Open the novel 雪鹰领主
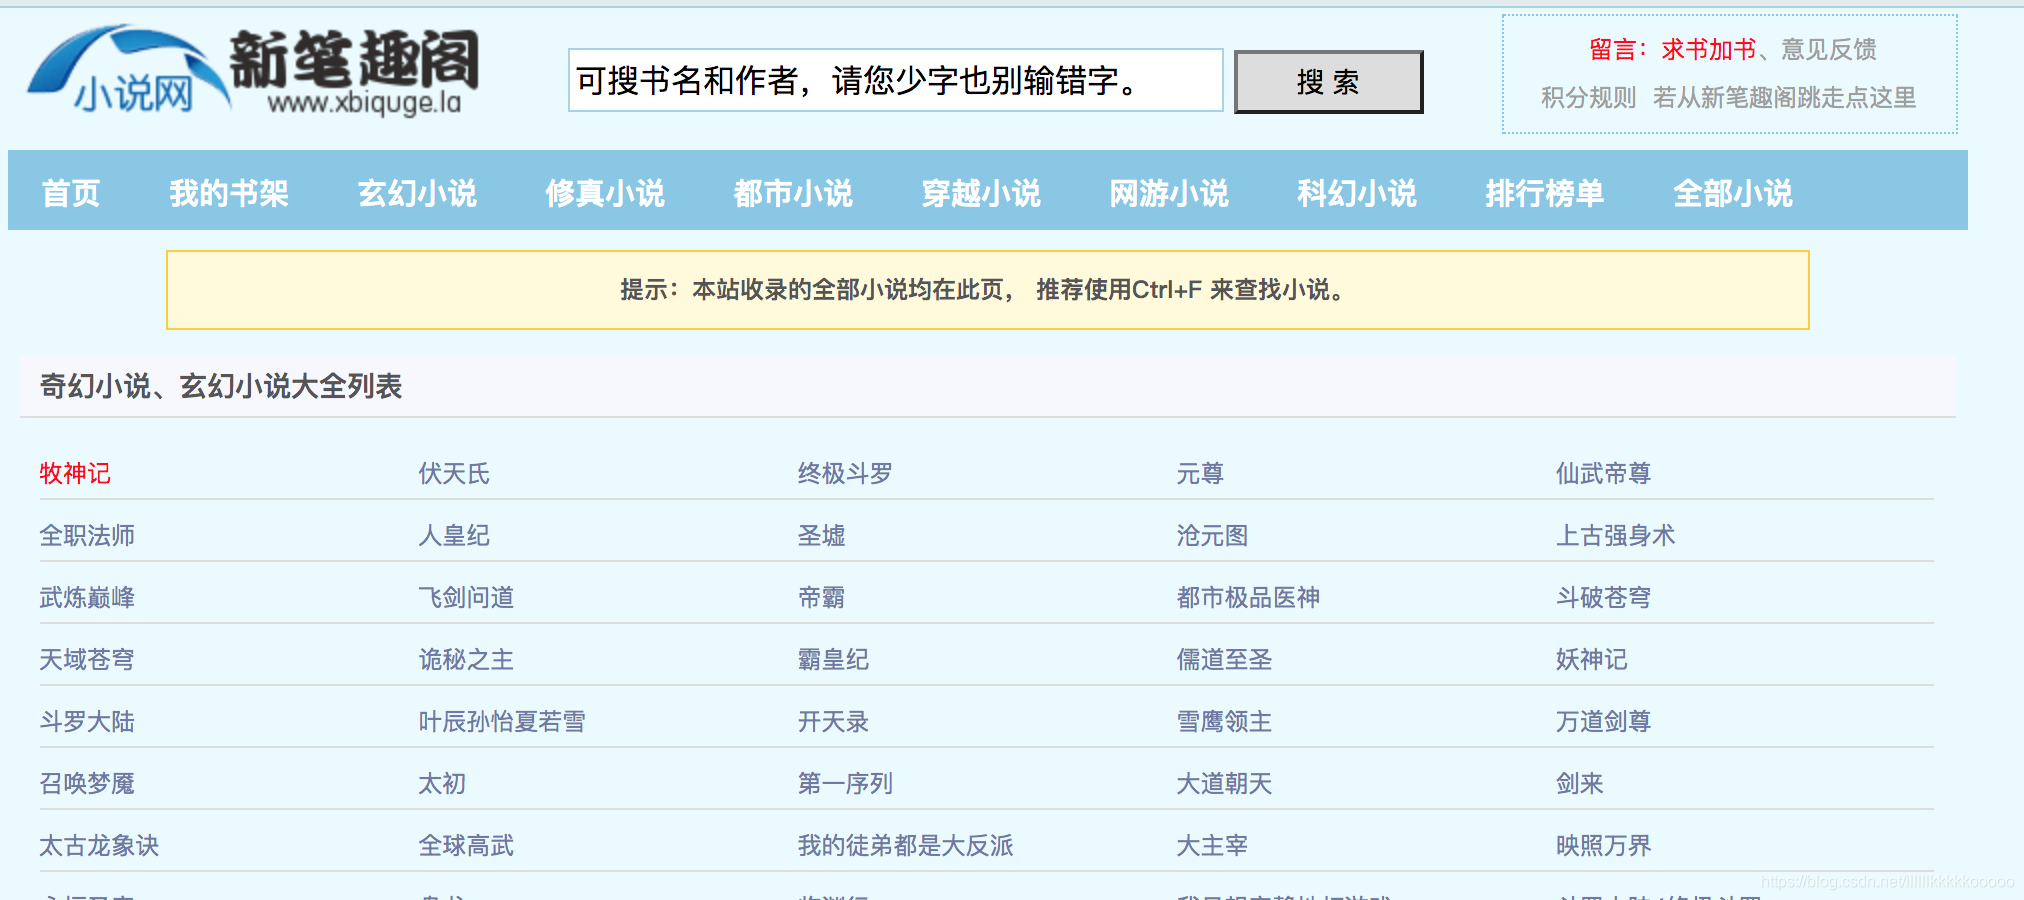This screenshot has height=900, width=2024. (x=1222, y=721)
